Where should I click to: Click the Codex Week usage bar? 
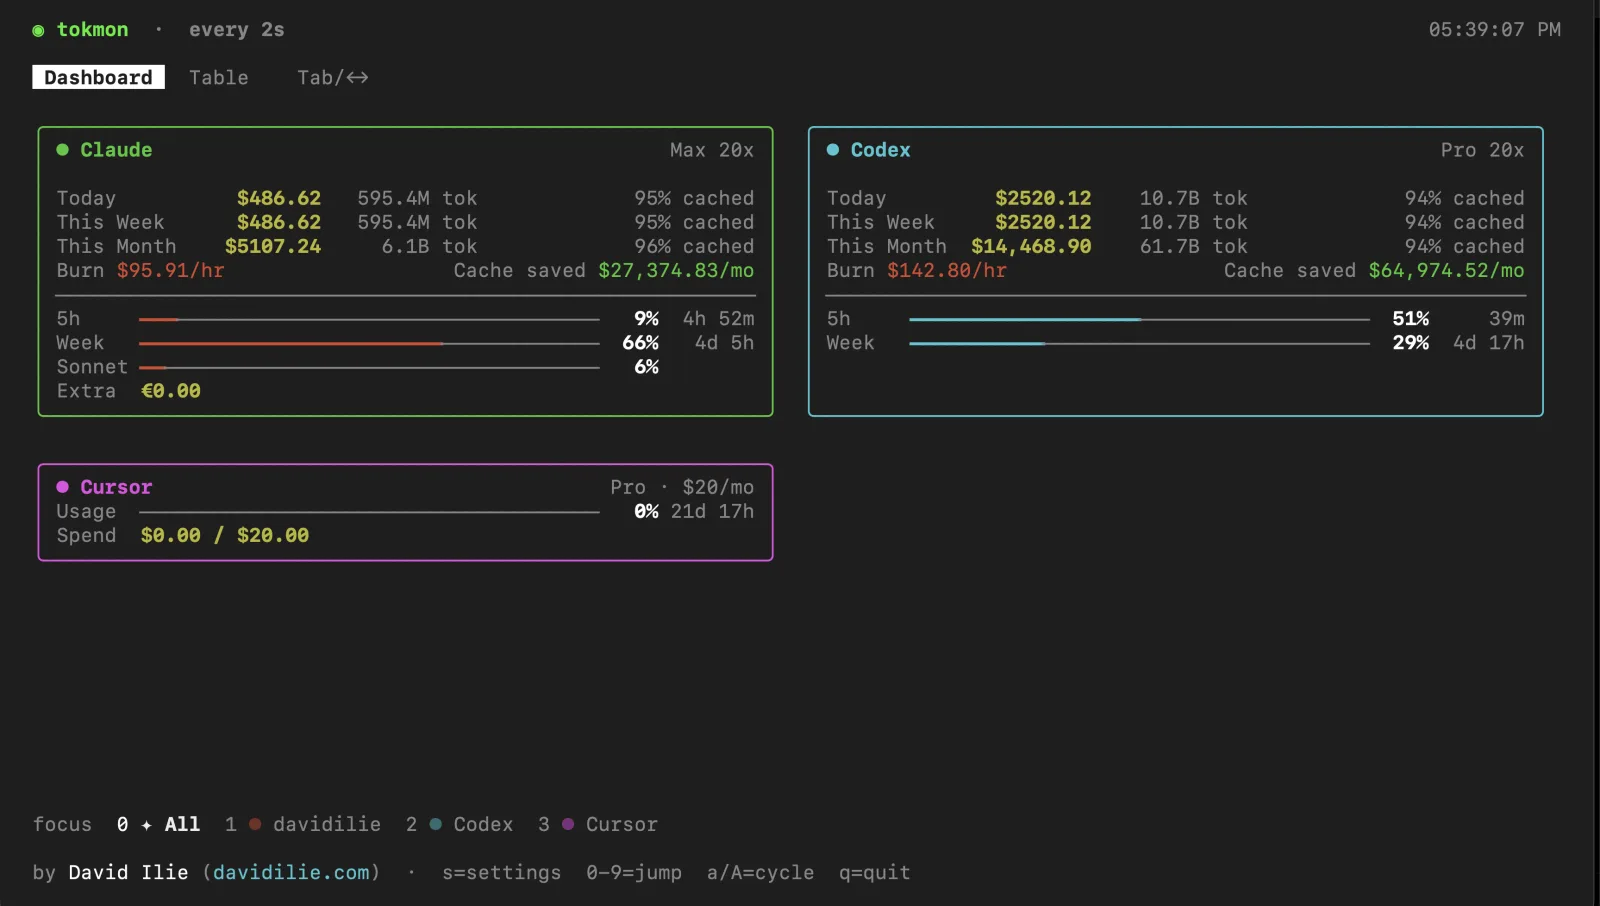(1139, 344)
